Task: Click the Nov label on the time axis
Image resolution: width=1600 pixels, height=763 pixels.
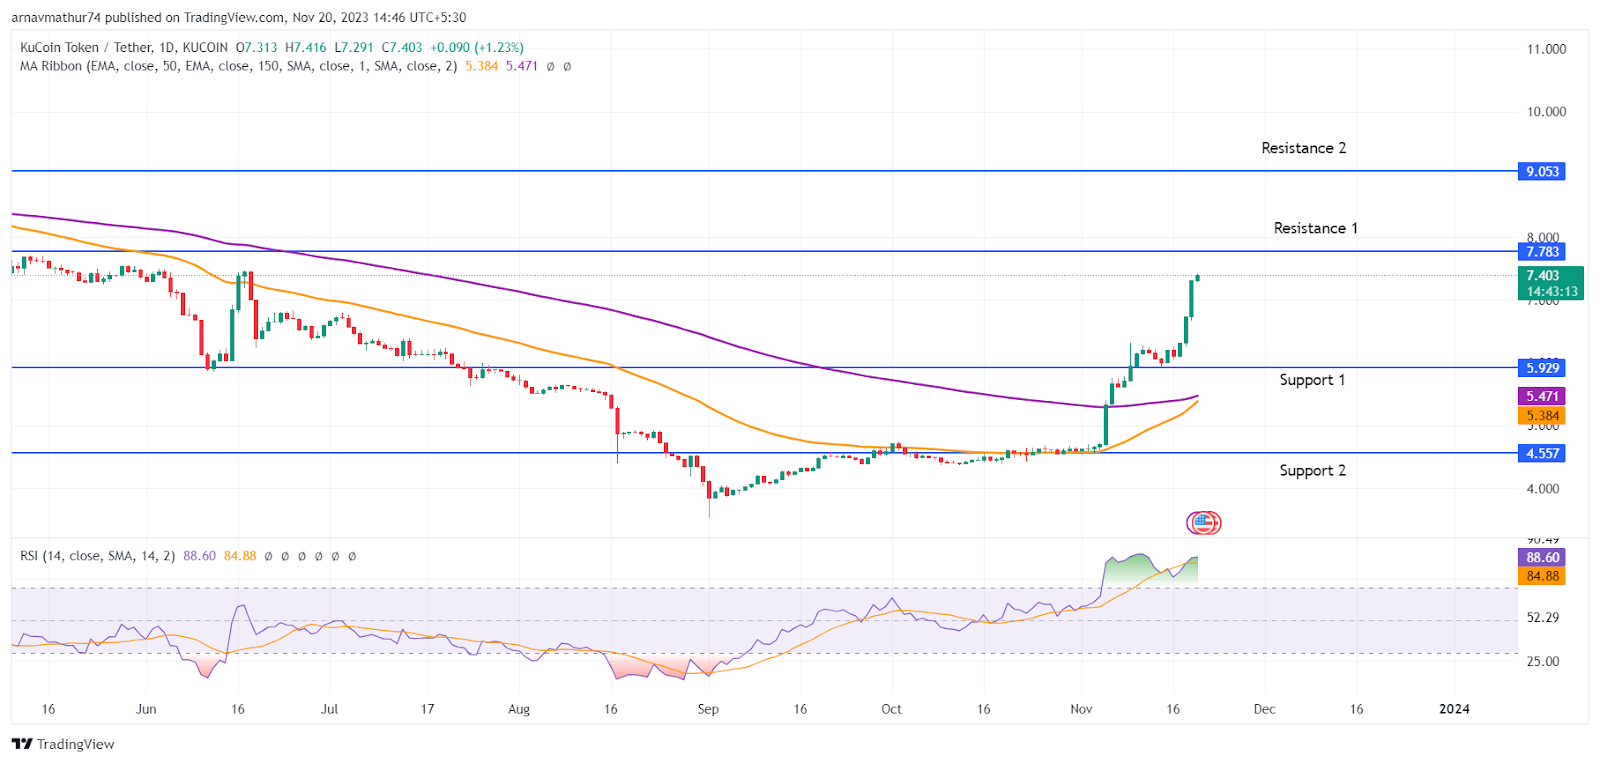Action: point(1081,709)
